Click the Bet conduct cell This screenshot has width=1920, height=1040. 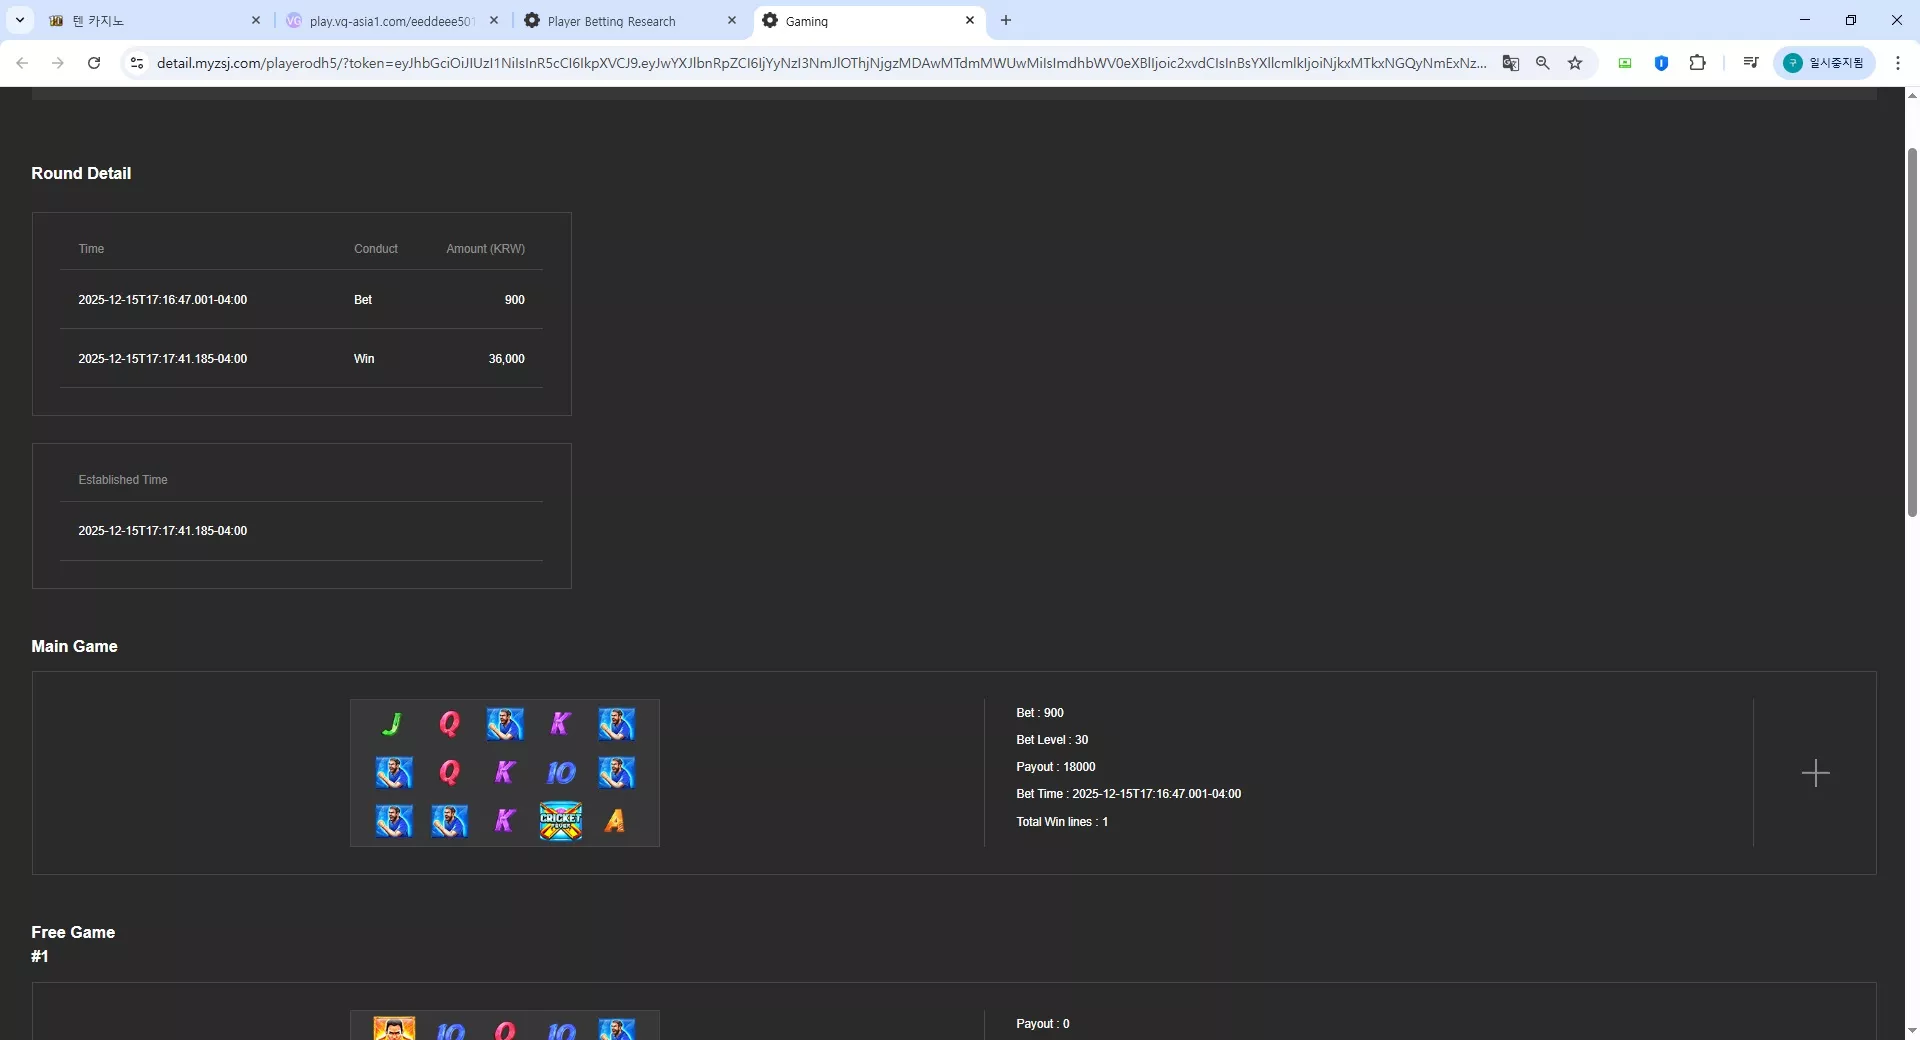tap(363, 300)
